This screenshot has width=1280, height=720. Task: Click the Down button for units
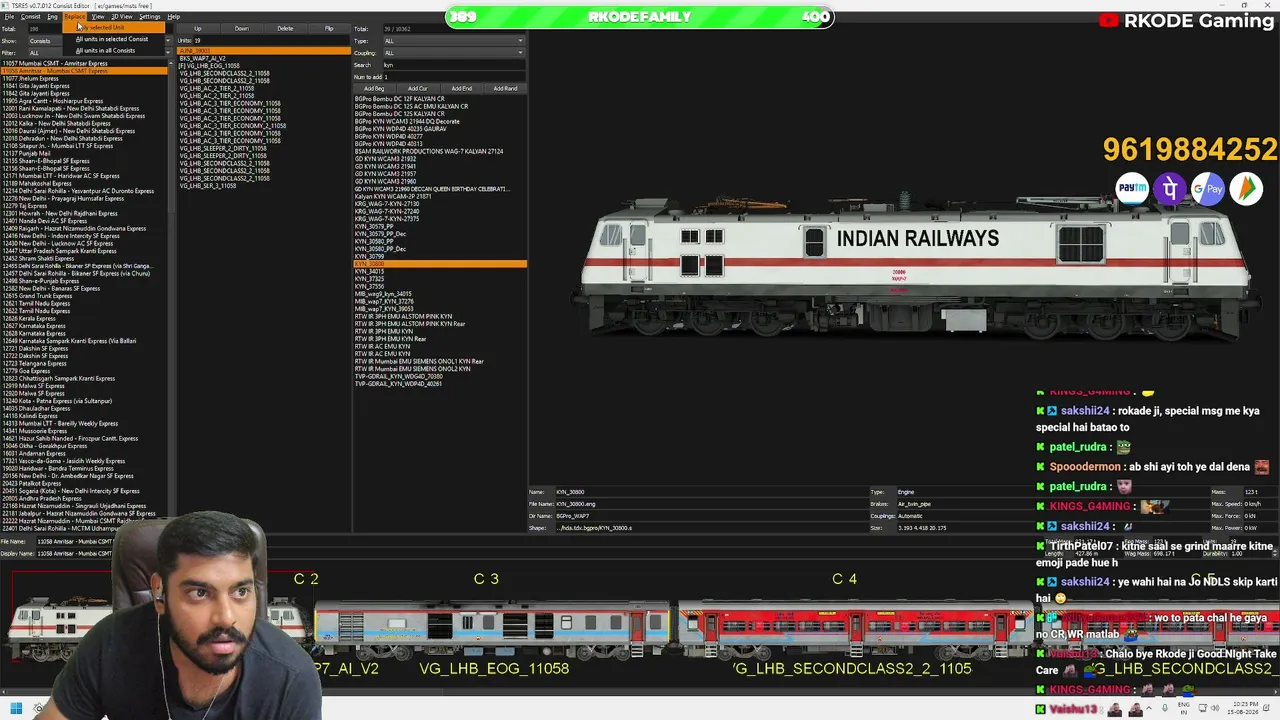241,28
